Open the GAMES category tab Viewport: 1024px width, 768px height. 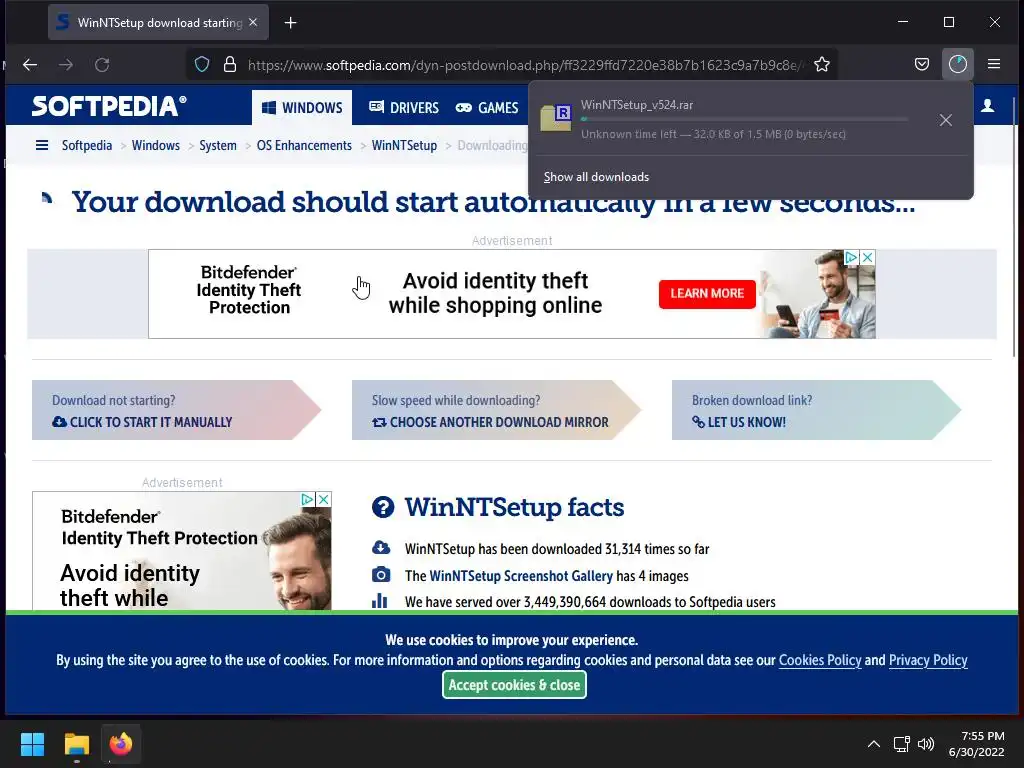coord(487,108)
